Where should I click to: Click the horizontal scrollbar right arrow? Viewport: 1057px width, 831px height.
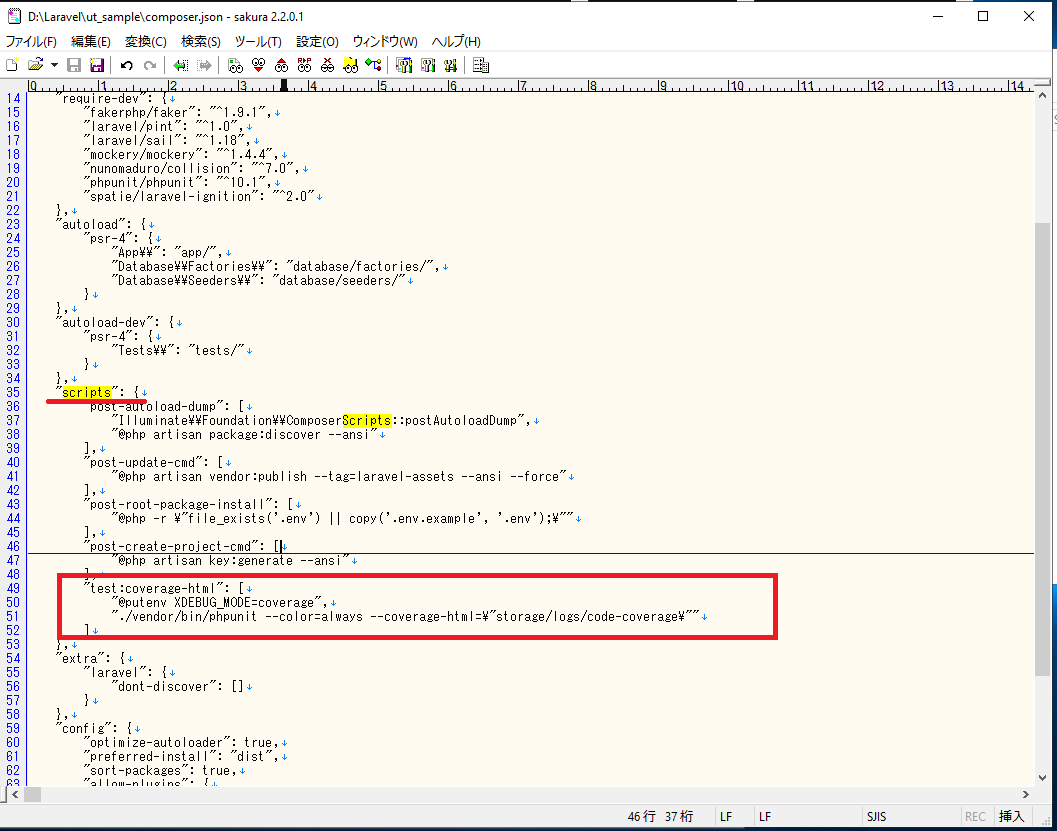tap(1026, 795)
